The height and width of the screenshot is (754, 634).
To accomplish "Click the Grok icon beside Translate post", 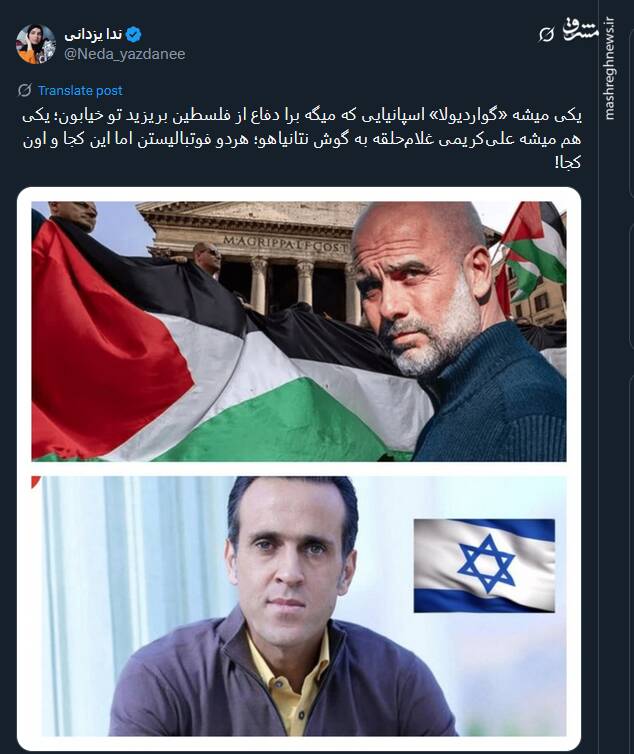I will tap(25, 90).
